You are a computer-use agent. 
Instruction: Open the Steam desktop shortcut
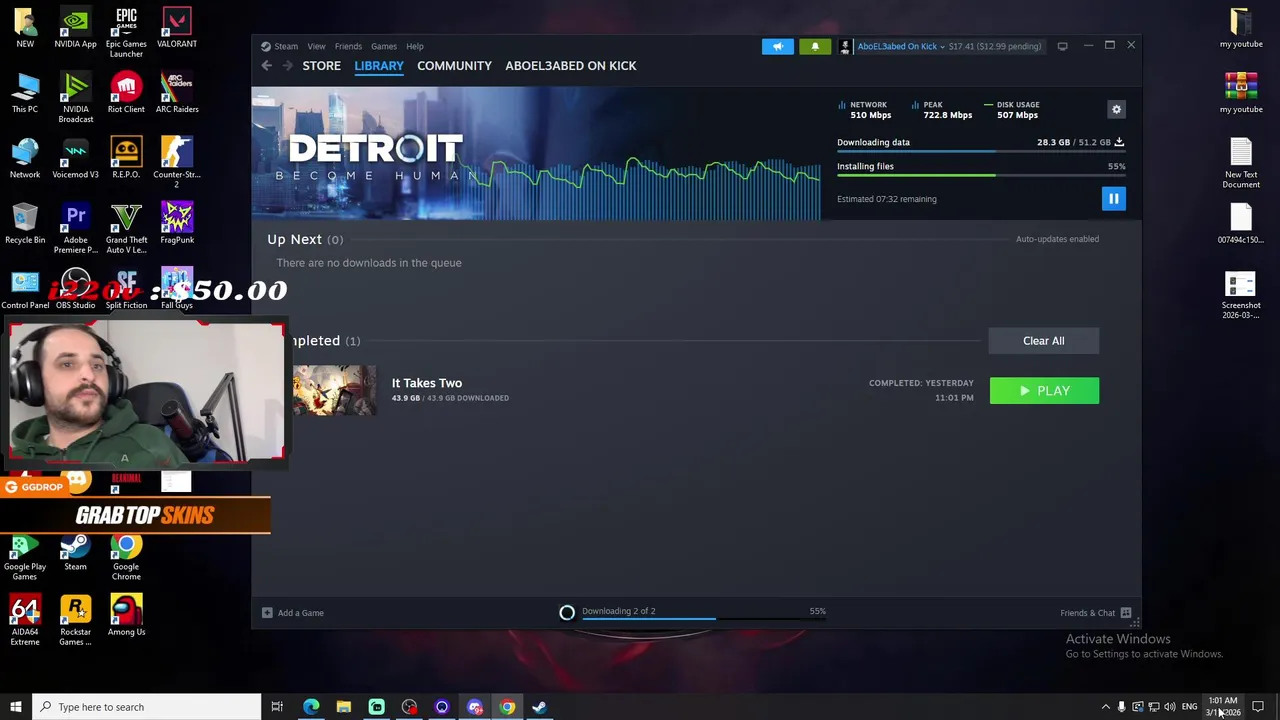75,552
